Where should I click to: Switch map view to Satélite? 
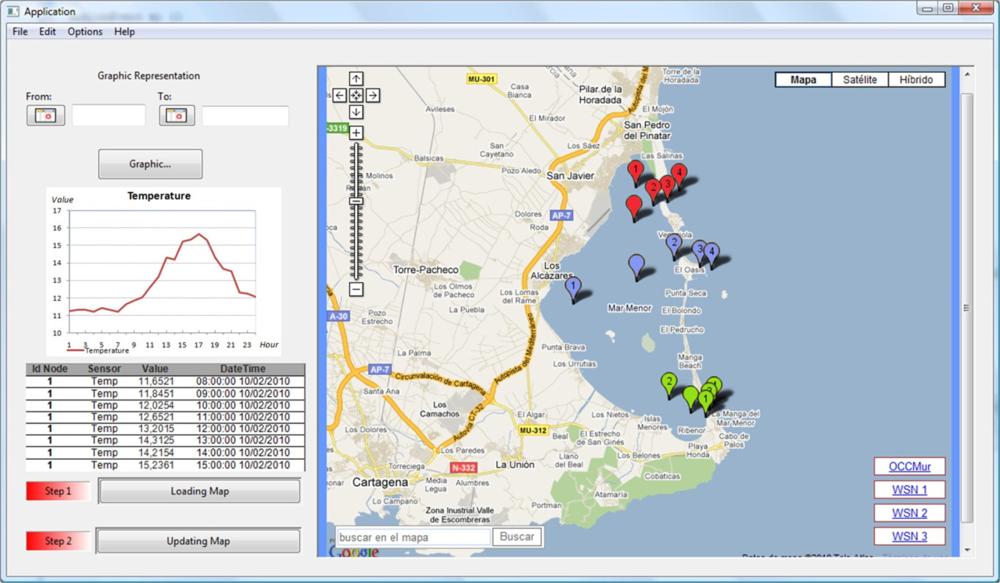860,80
